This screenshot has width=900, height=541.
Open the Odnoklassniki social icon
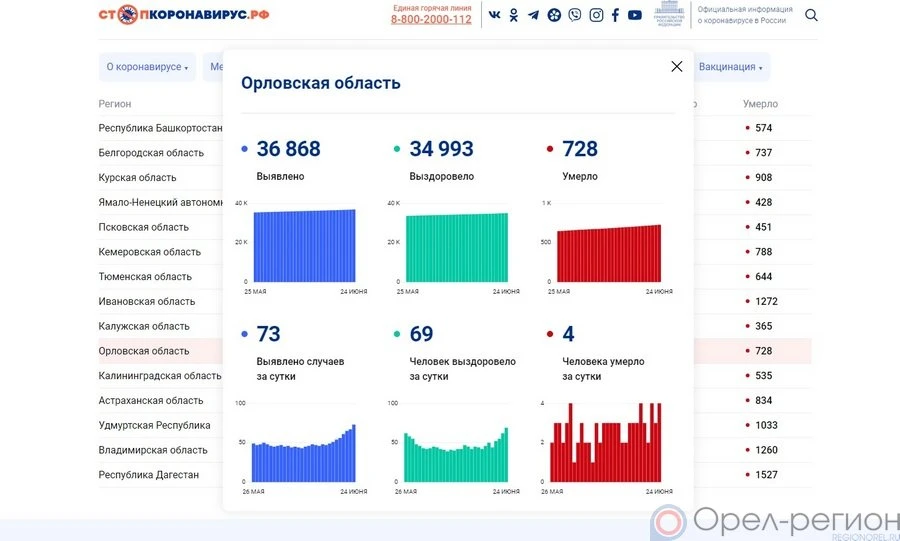pos(514,15)
